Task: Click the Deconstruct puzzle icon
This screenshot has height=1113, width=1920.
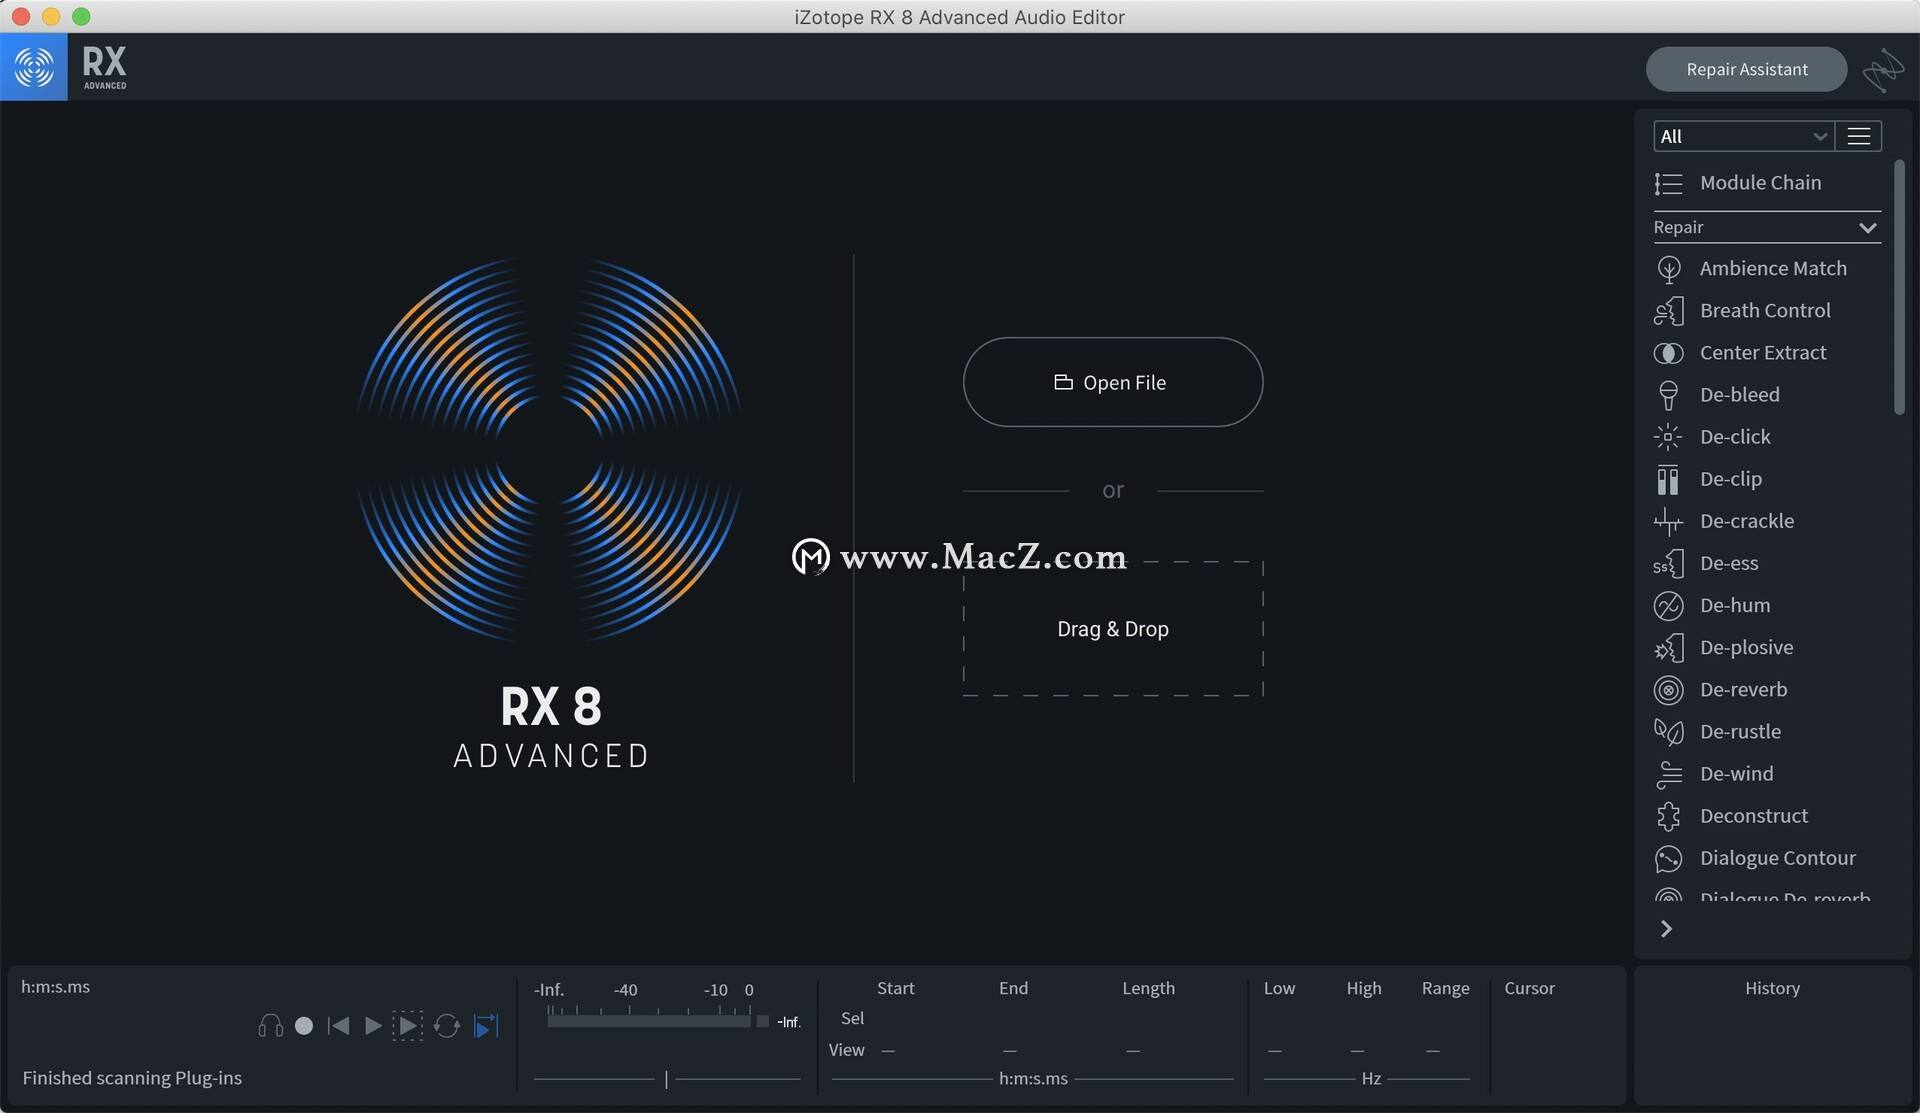Action: click(1668, 816)
